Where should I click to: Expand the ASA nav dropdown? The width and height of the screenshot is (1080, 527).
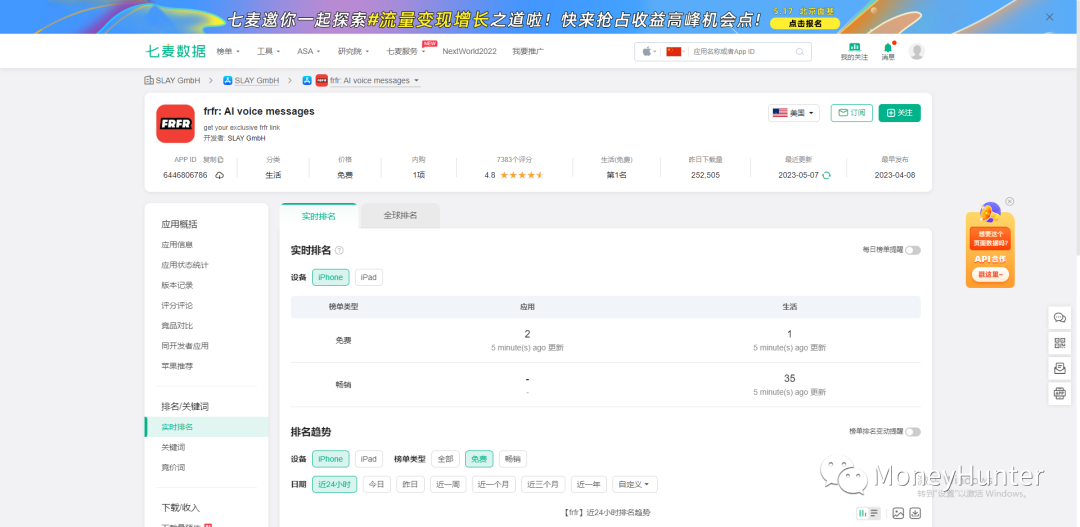pyautogui.click(x=309, y=51)
